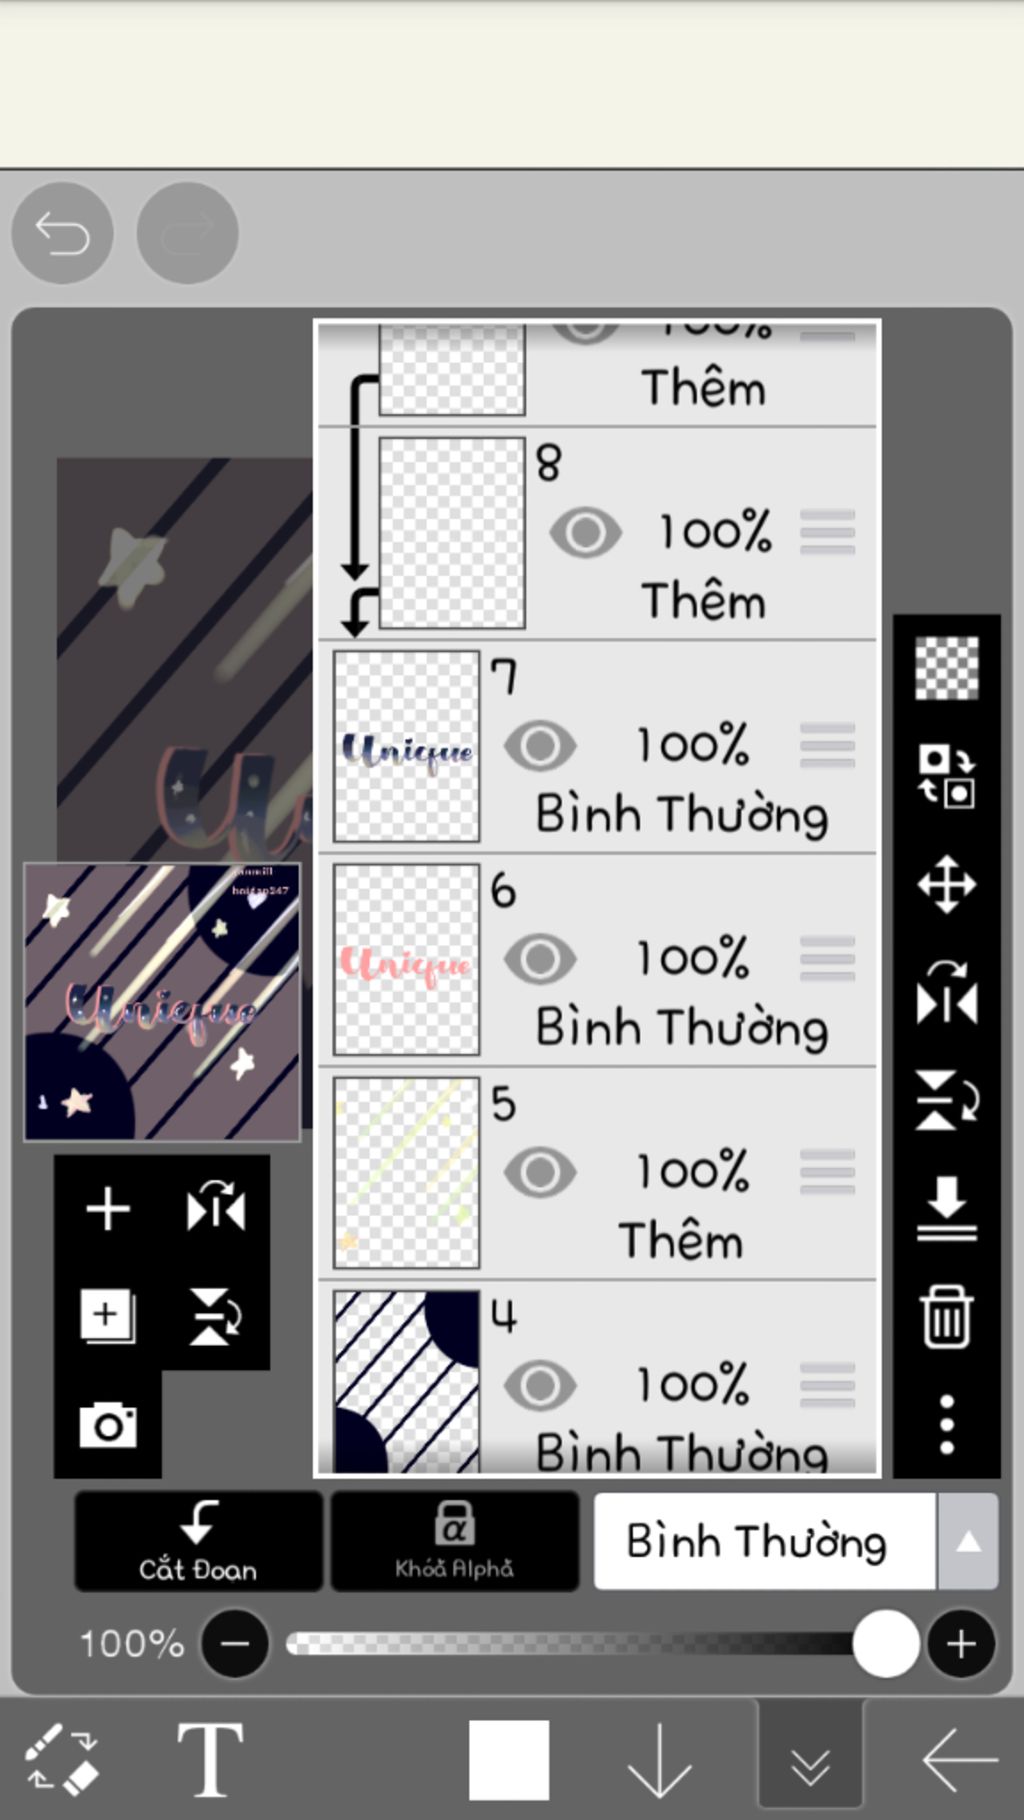This screenshot has height=1820, width=1024.
Task: Tap the Khoá Alpha lock button
Action: [455, 1541]
